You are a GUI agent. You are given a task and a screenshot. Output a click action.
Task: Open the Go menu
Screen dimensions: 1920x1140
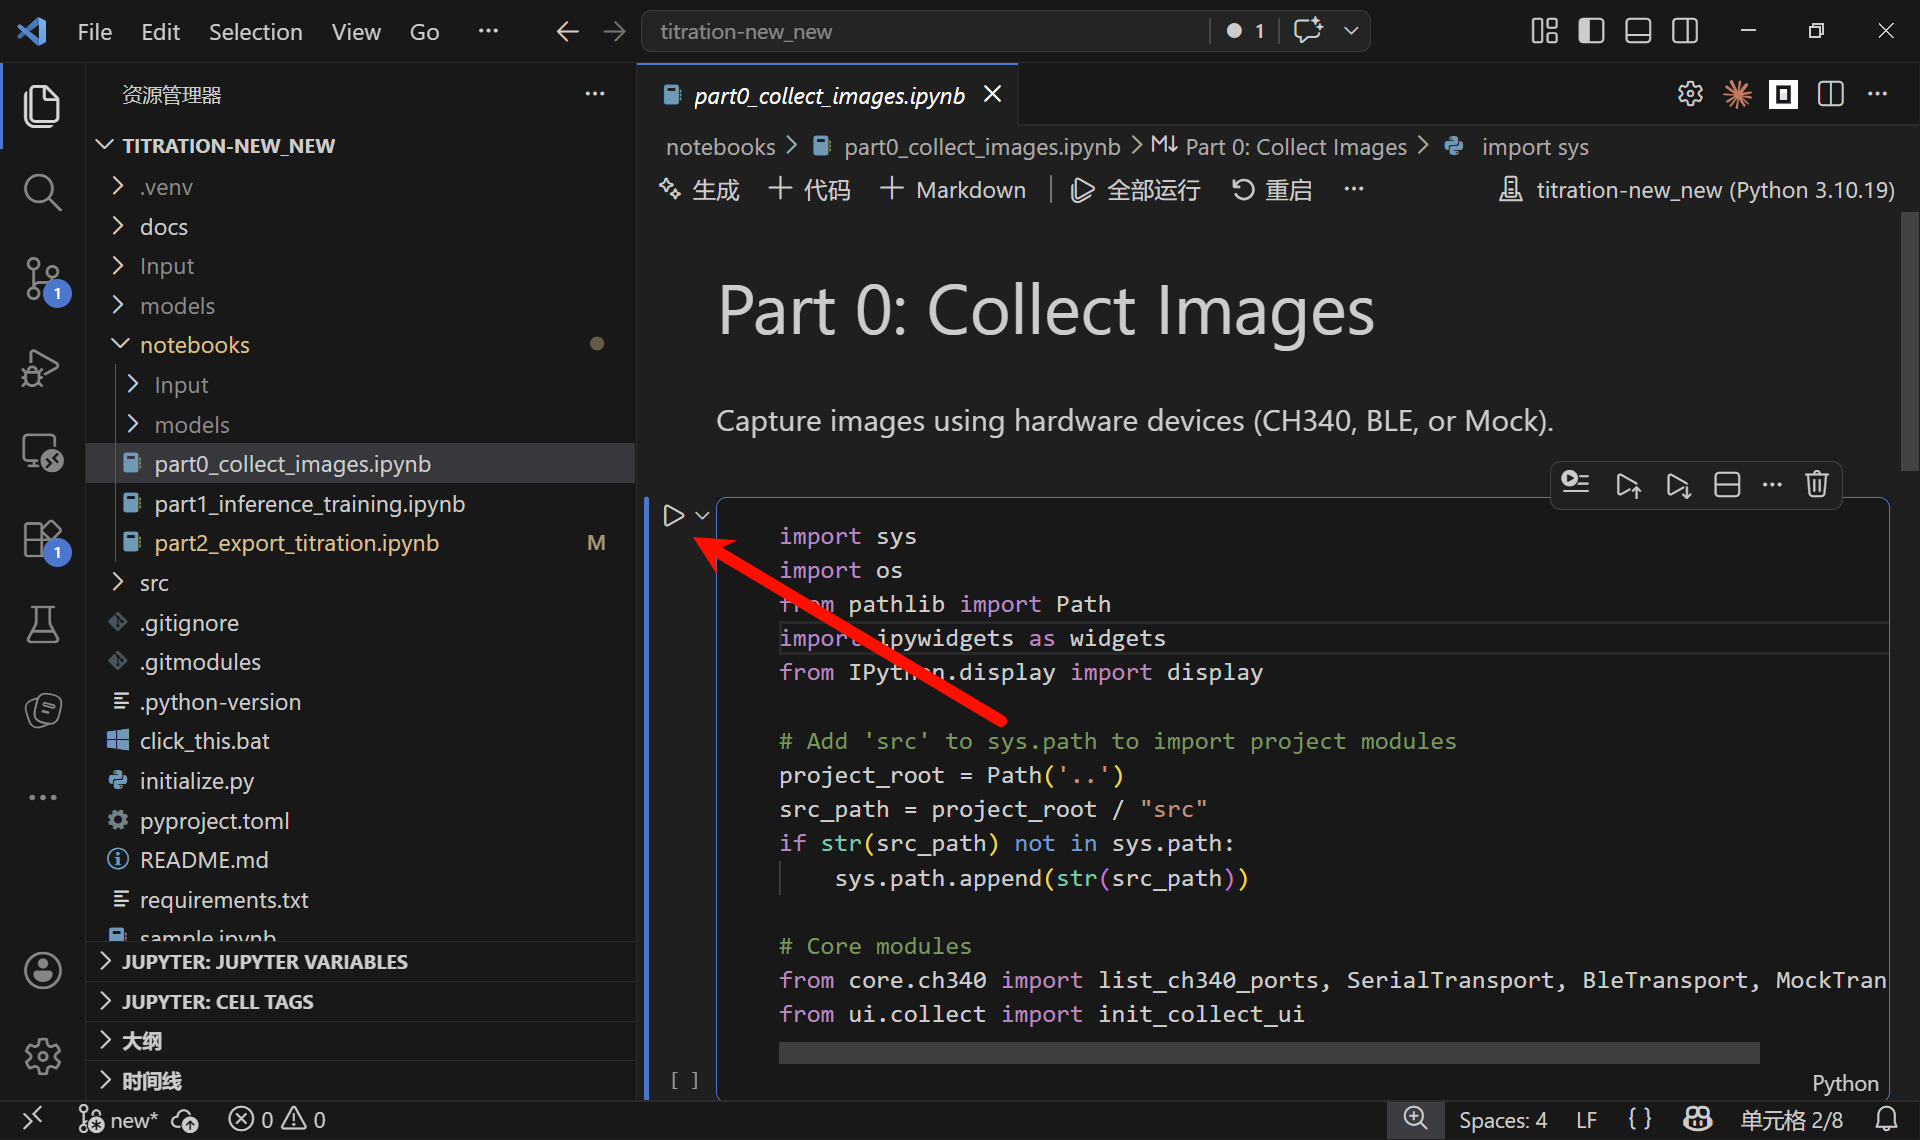click(424, 32)
